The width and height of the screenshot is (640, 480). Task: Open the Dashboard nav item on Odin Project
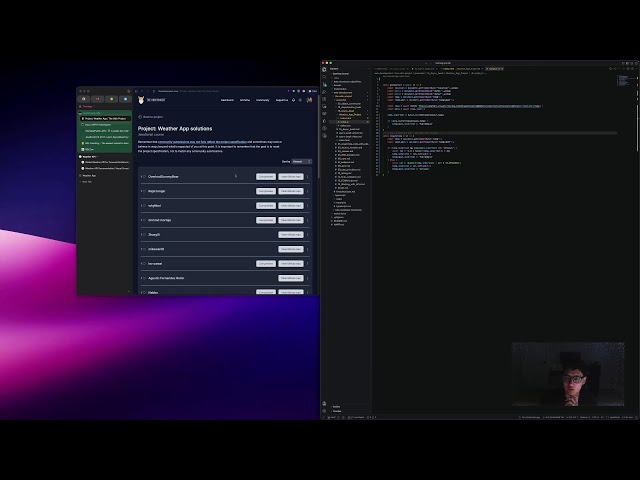click(x=227, y=100)
